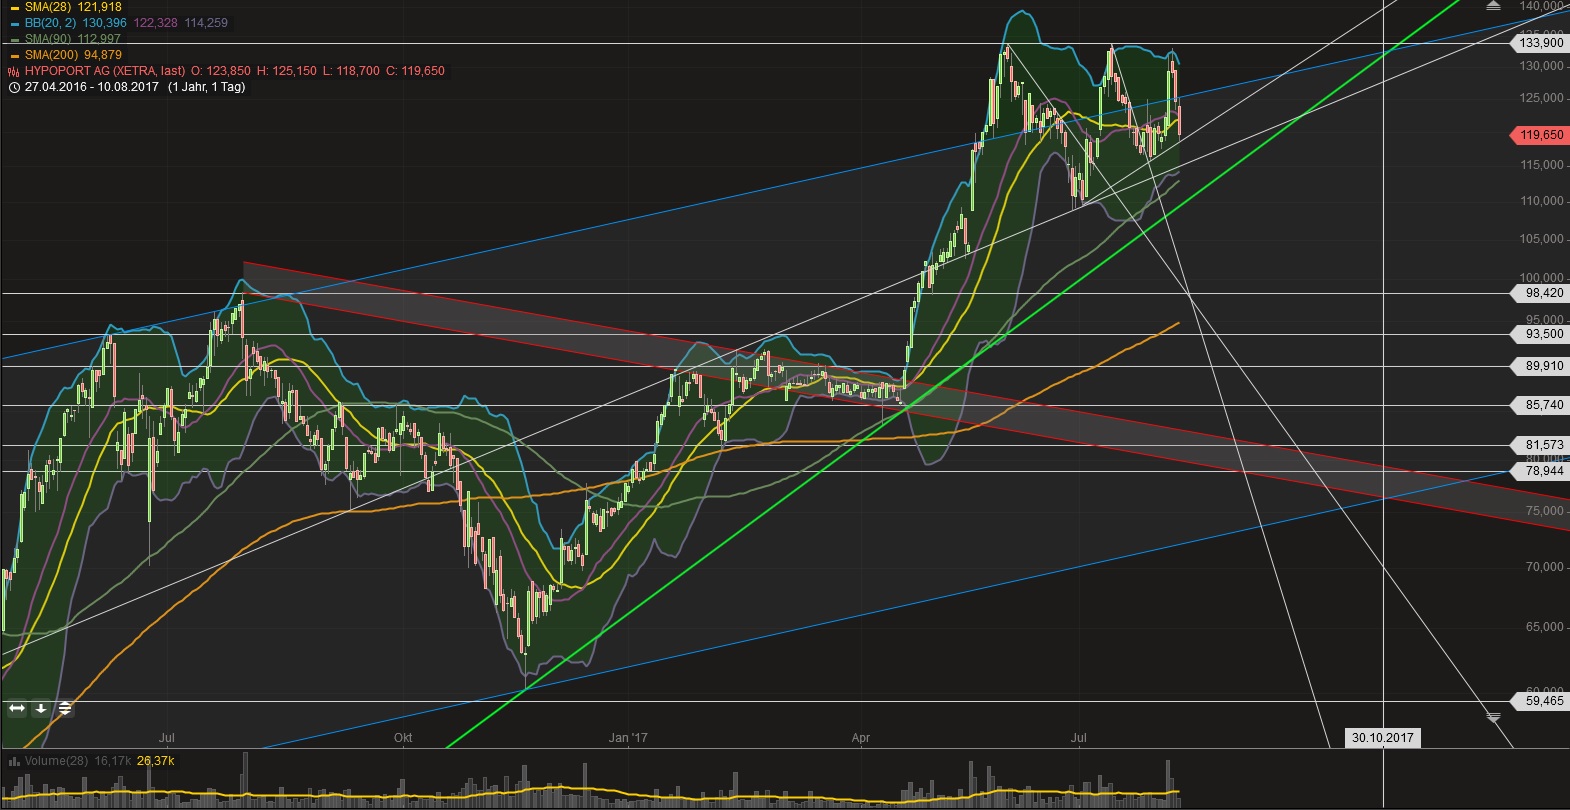Click the 30.10.2017 crosshair date label
This screenshot has height=810, width=1570.
pyautogui.click(x=1383, y=738)
